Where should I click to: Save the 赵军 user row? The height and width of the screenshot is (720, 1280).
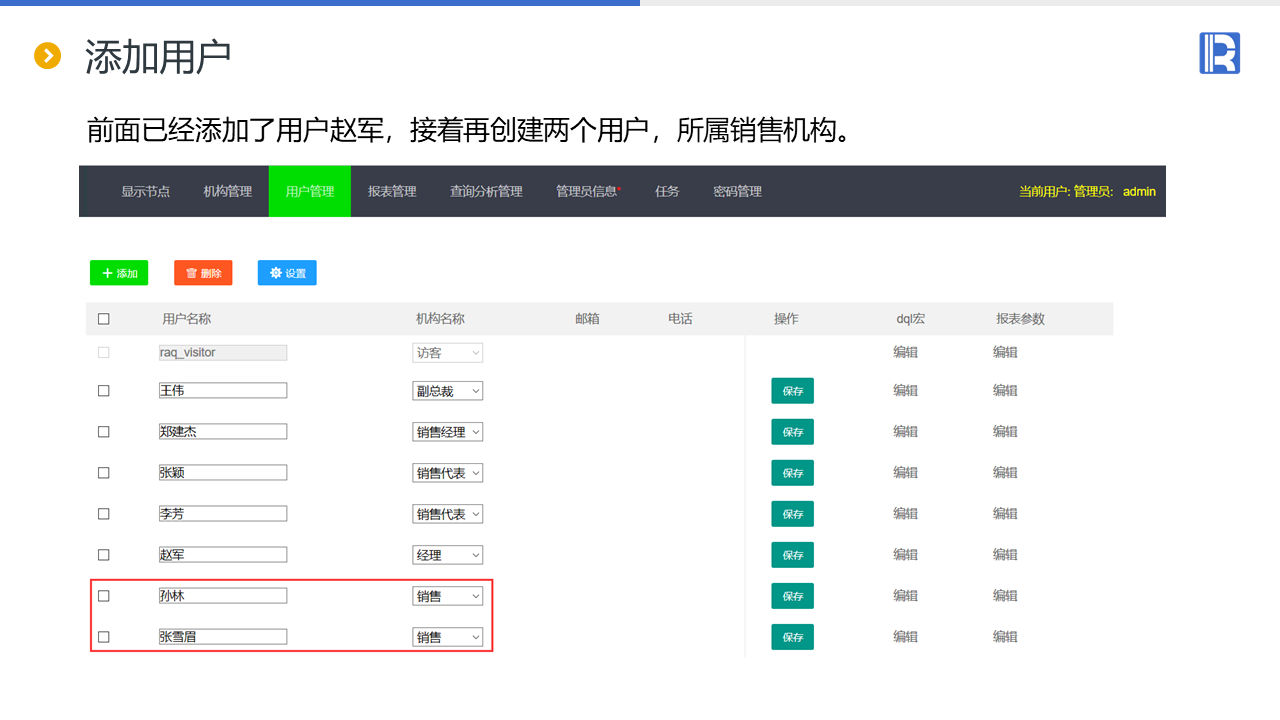click(x=793, y=555)
